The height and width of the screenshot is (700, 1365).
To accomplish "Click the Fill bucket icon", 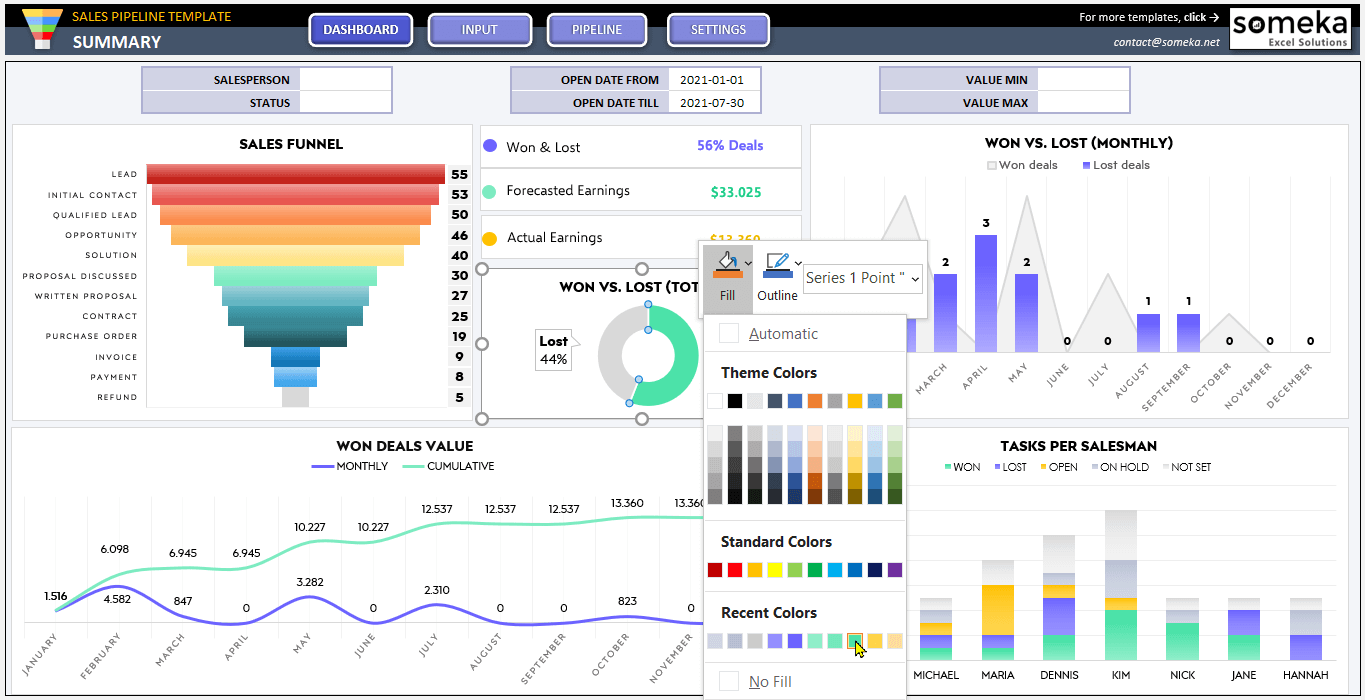I will click(728, 263).
